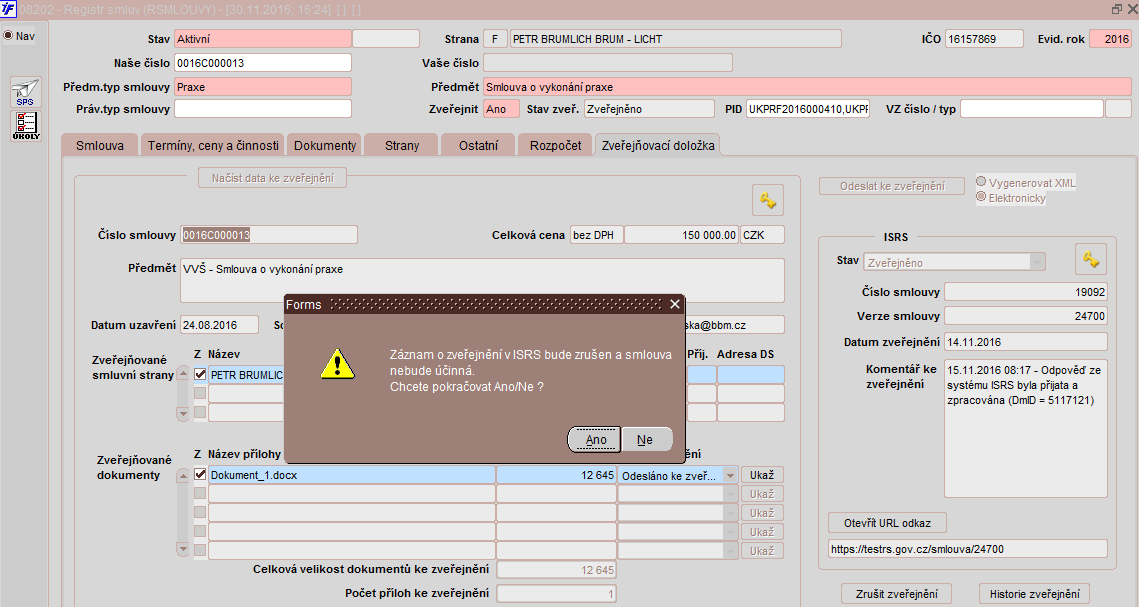Click the currency field CZK
This screenshot has width=1139, height=607.
pos(763,235)
